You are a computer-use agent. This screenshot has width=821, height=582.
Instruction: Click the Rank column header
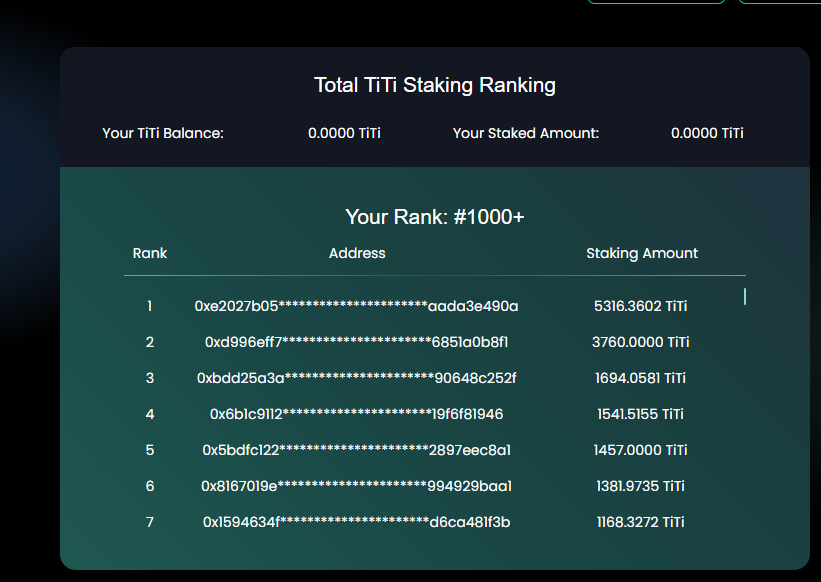pos(150,253)
